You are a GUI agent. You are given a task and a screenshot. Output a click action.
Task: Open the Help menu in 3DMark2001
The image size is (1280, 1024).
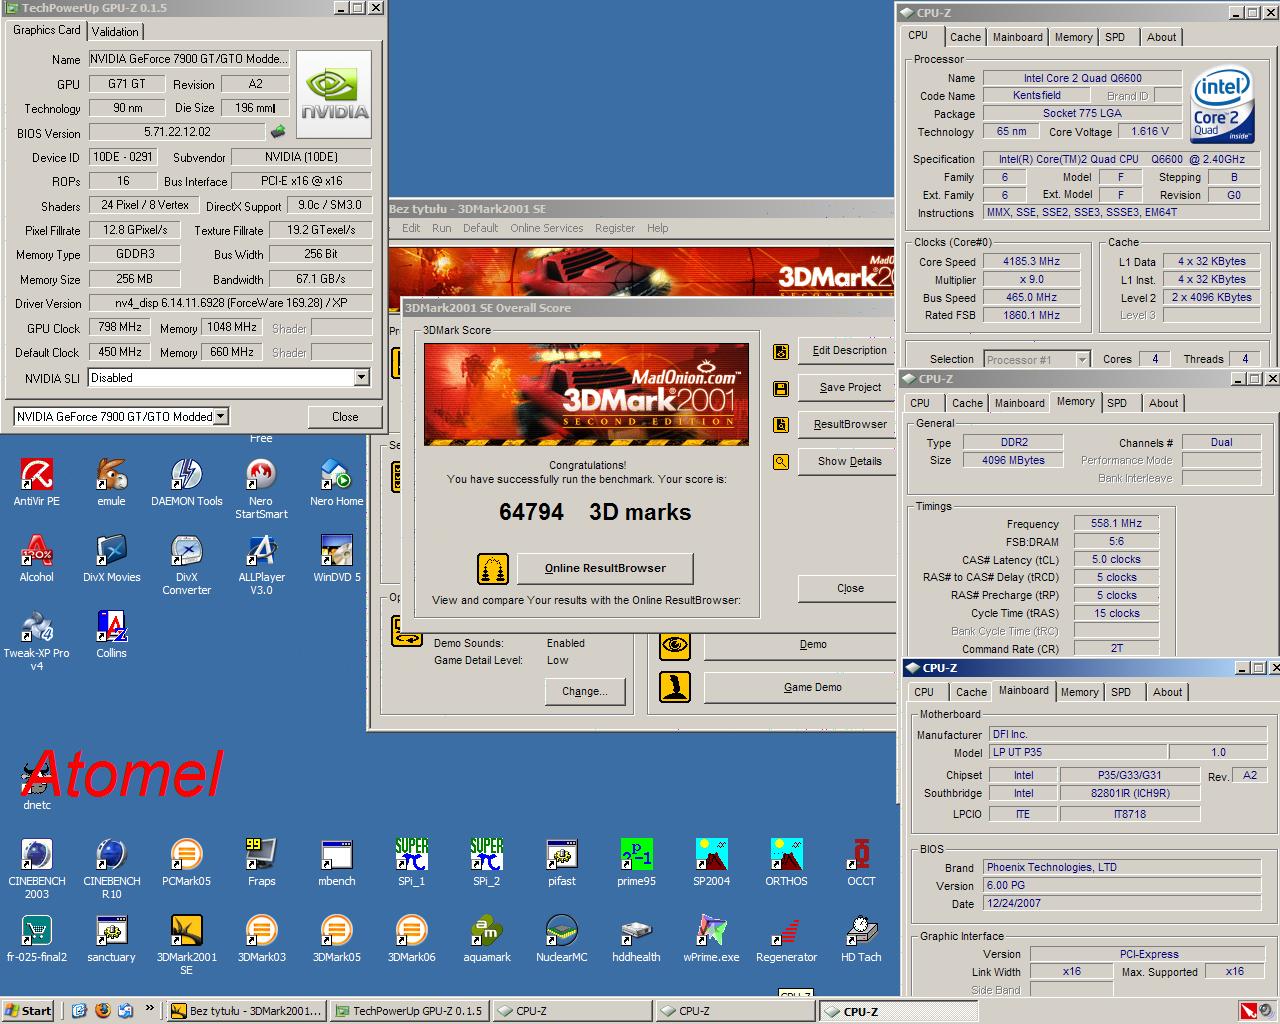click(x=657, y=228)
